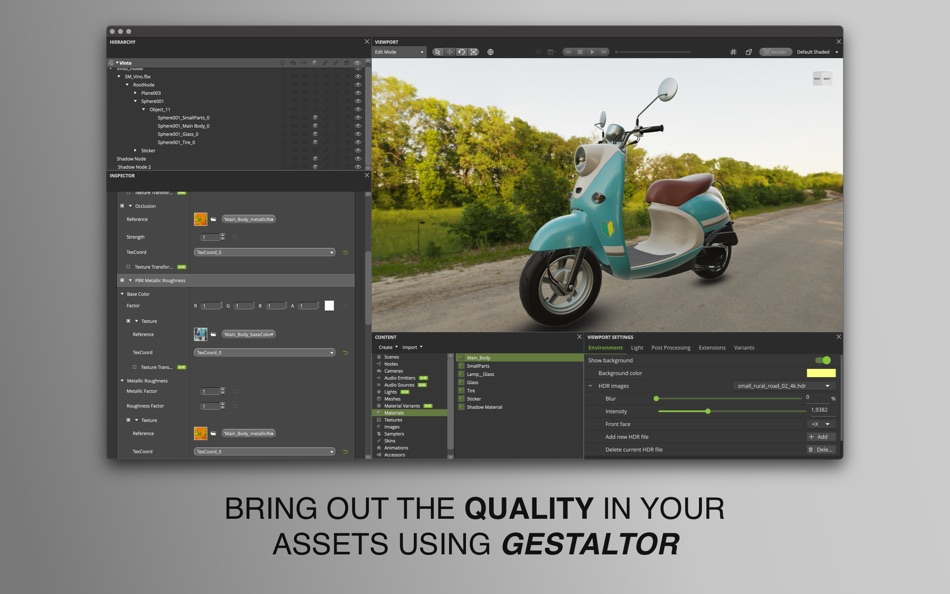Click Reference folder icon for Base Color texture
This screenshot has height=594, width=950.
213,335
